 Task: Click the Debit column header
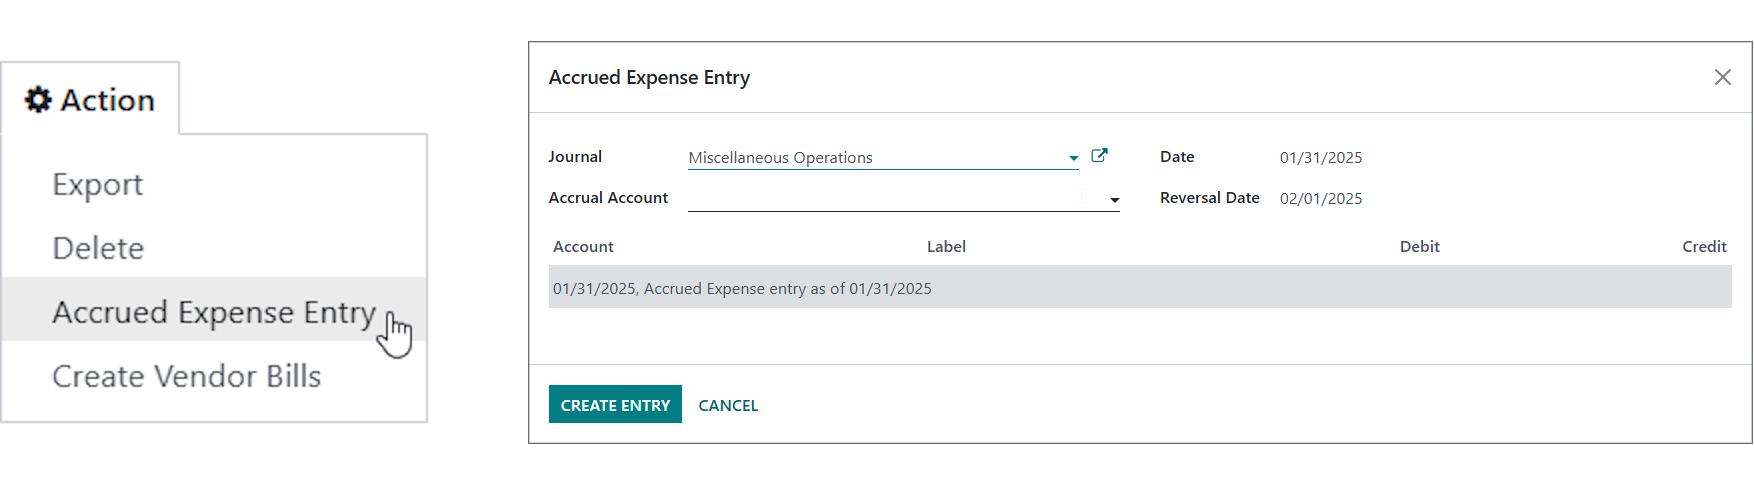[x=1419, y=246]
